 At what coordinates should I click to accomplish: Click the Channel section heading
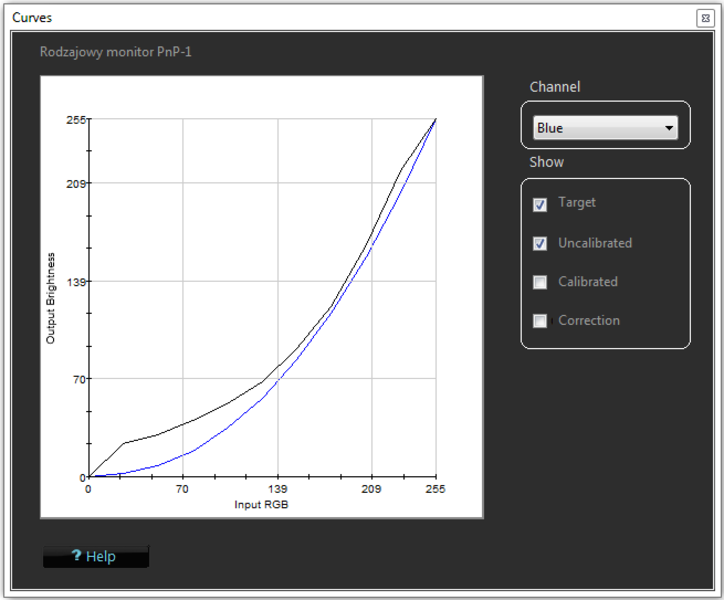click(x=554, y=87)
